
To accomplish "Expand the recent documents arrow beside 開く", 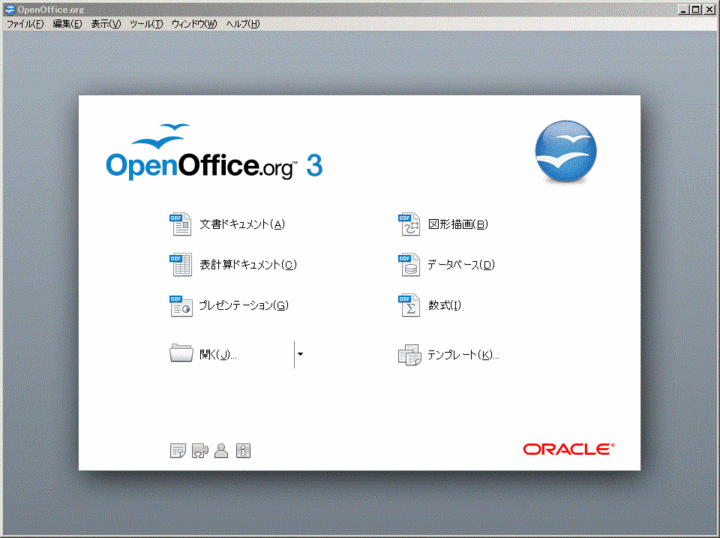I will click(300, 354).
